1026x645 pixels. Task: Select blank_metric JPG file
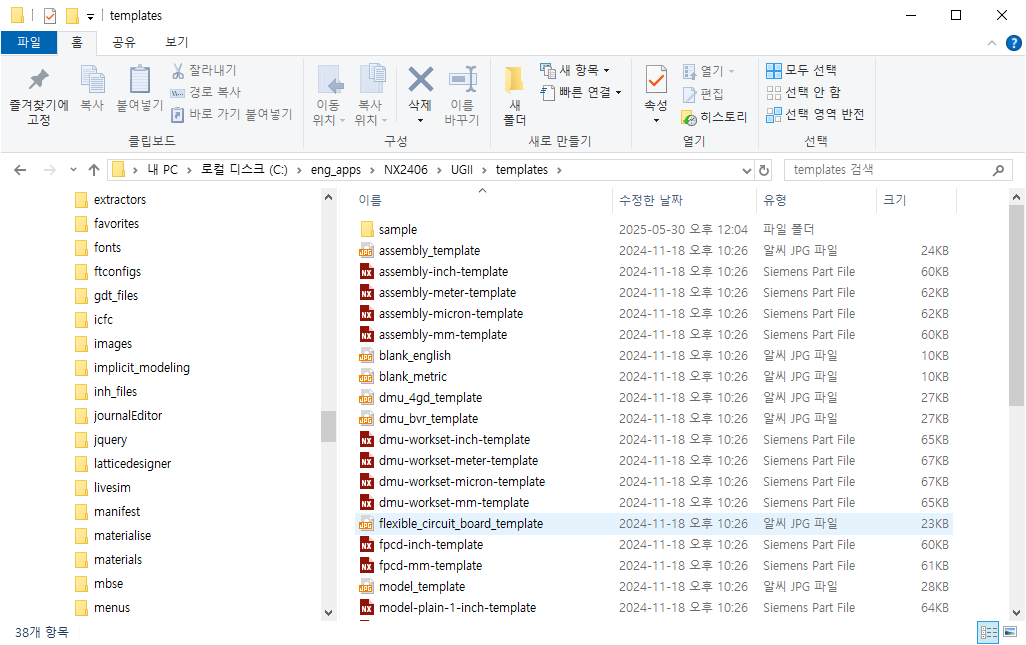coord(413,377)
